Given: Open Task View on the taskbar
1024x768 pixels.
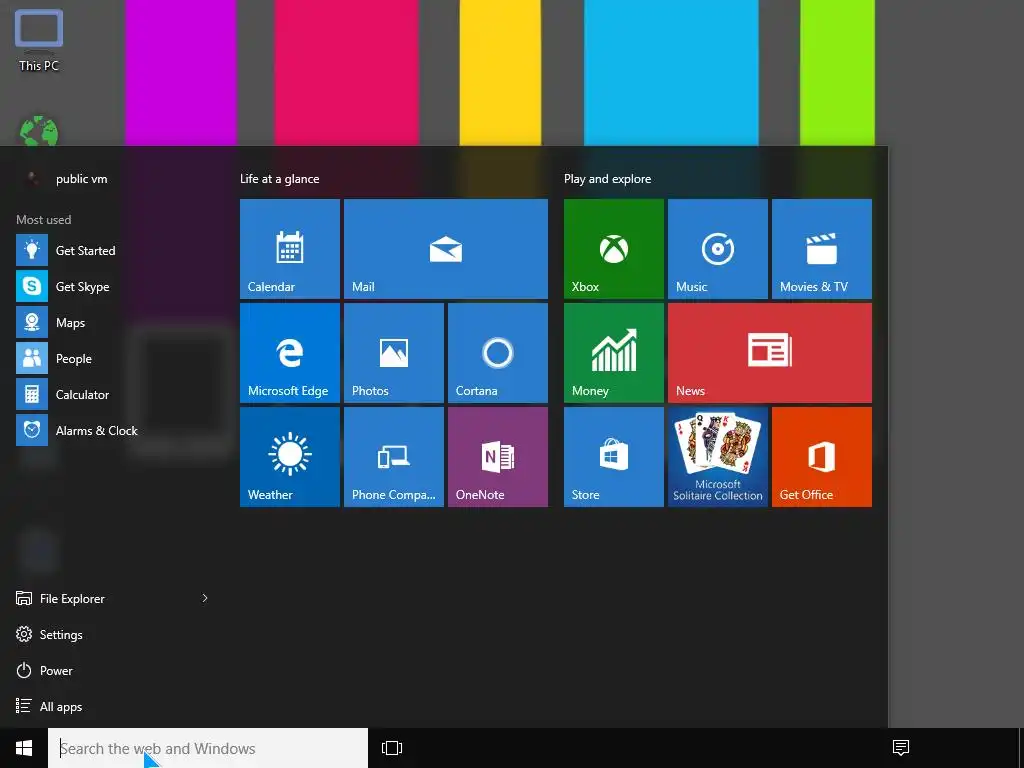Looking at the screenshot, I should point(392,748).
